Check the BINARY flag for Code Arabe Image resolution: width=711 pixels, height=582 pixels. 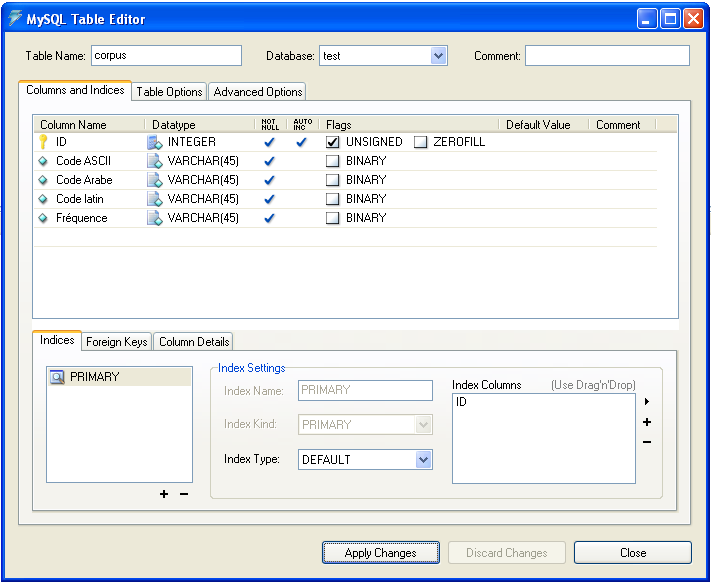[x=333, y=180]
